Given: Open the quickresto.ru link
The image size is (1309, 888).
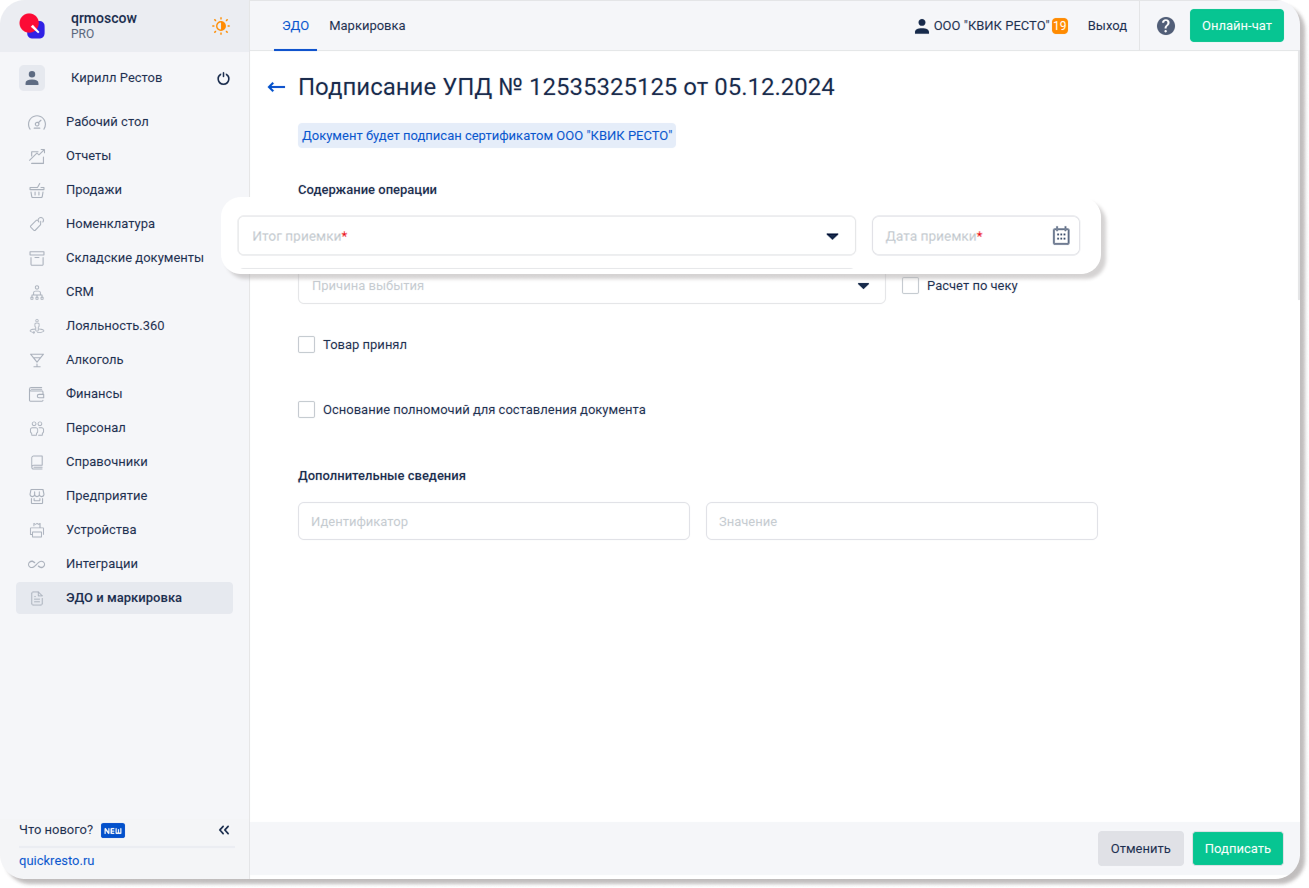Looking at the screenshot, I should [57, 860].
